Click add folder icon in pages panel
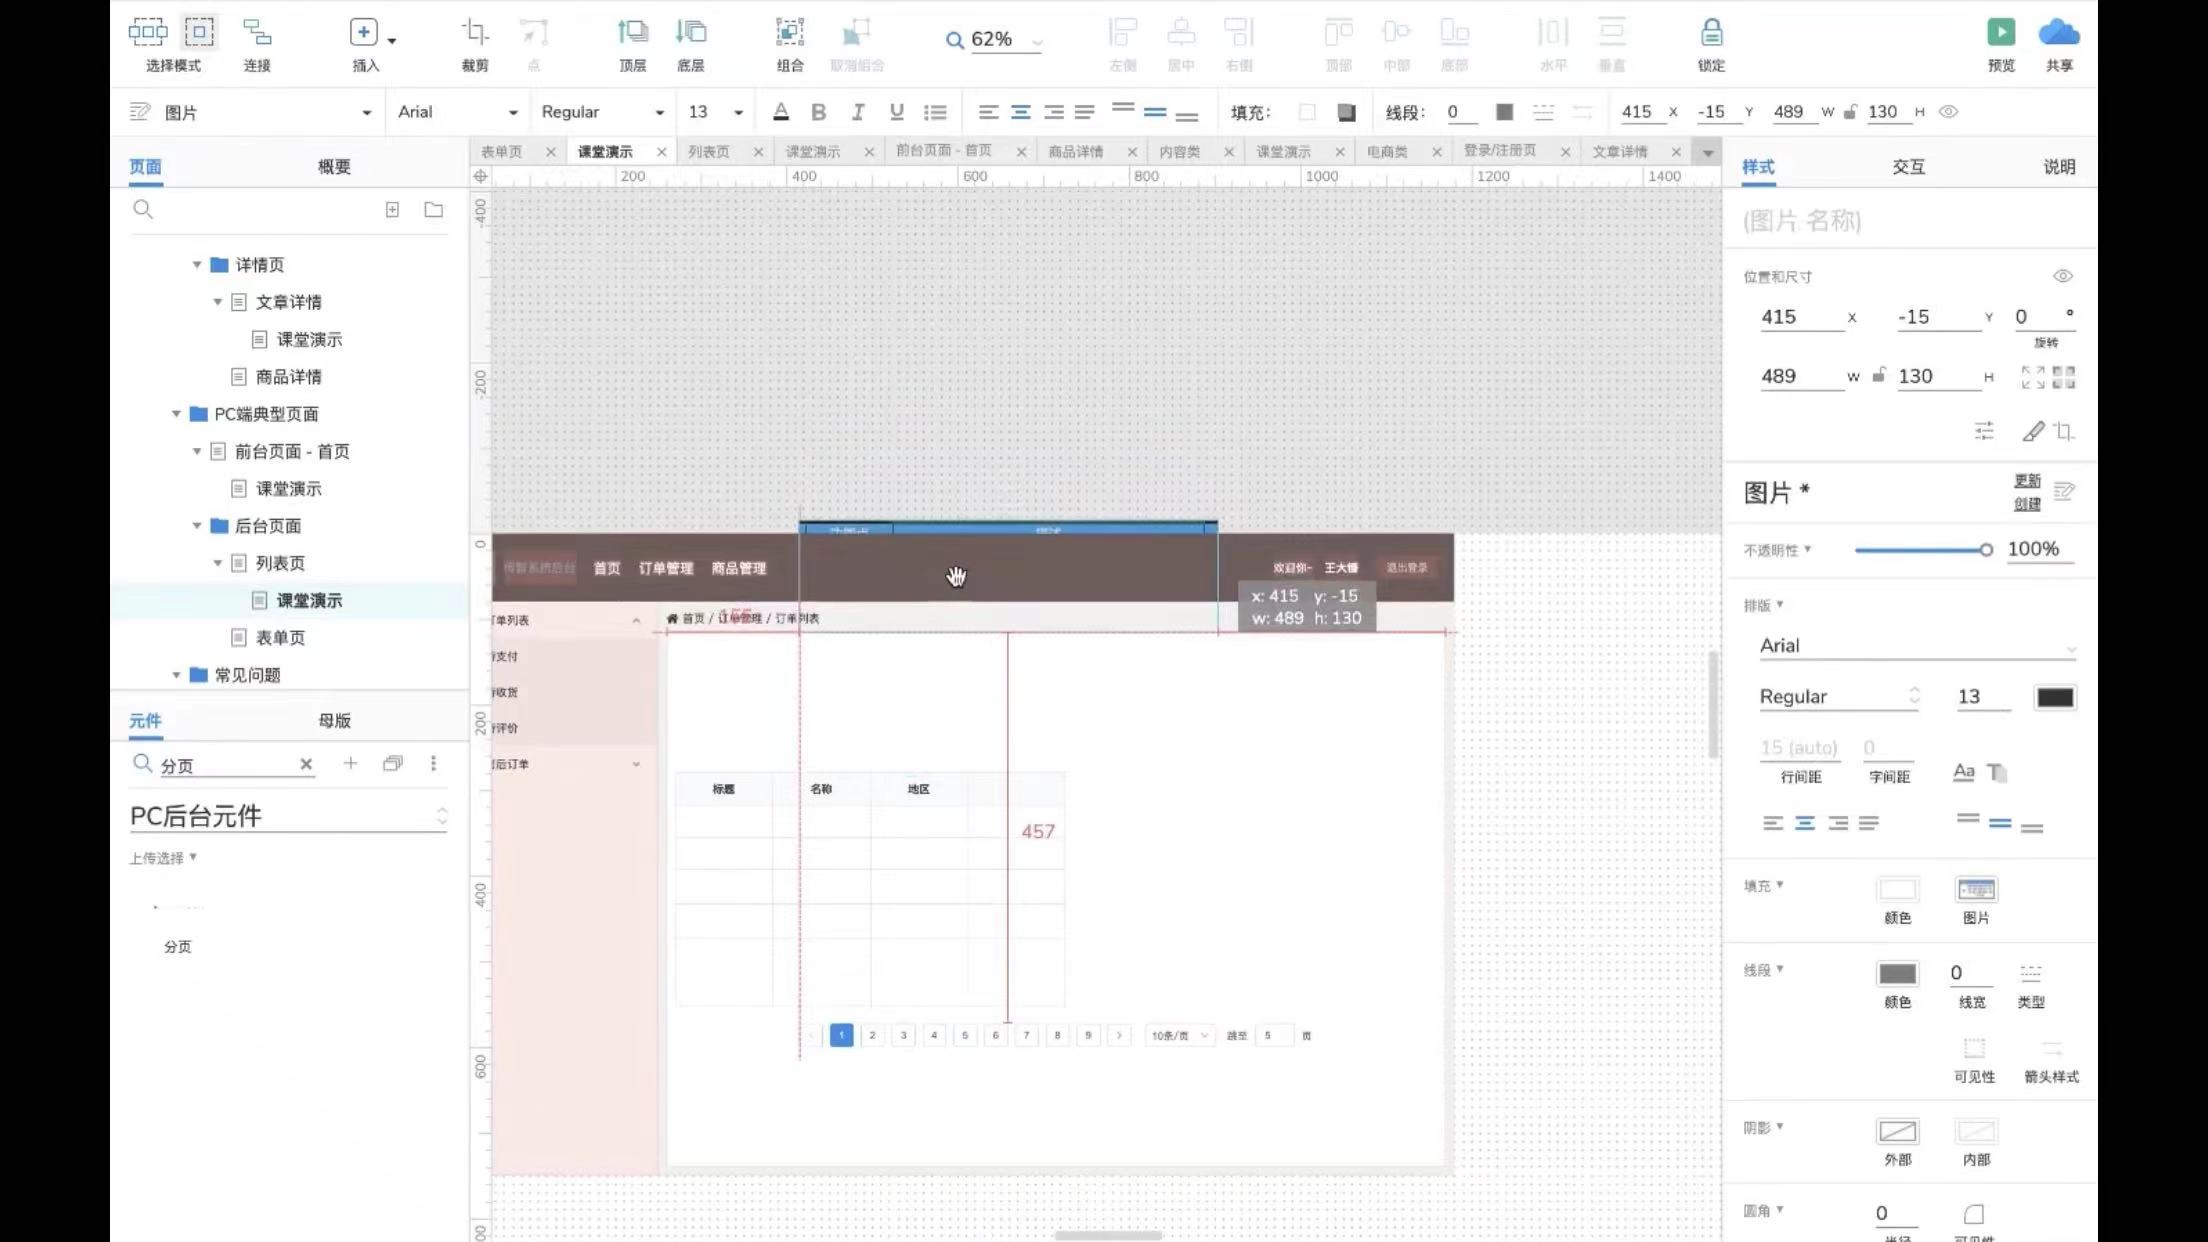The image size is (2208, 1242). tap(433, 210)
